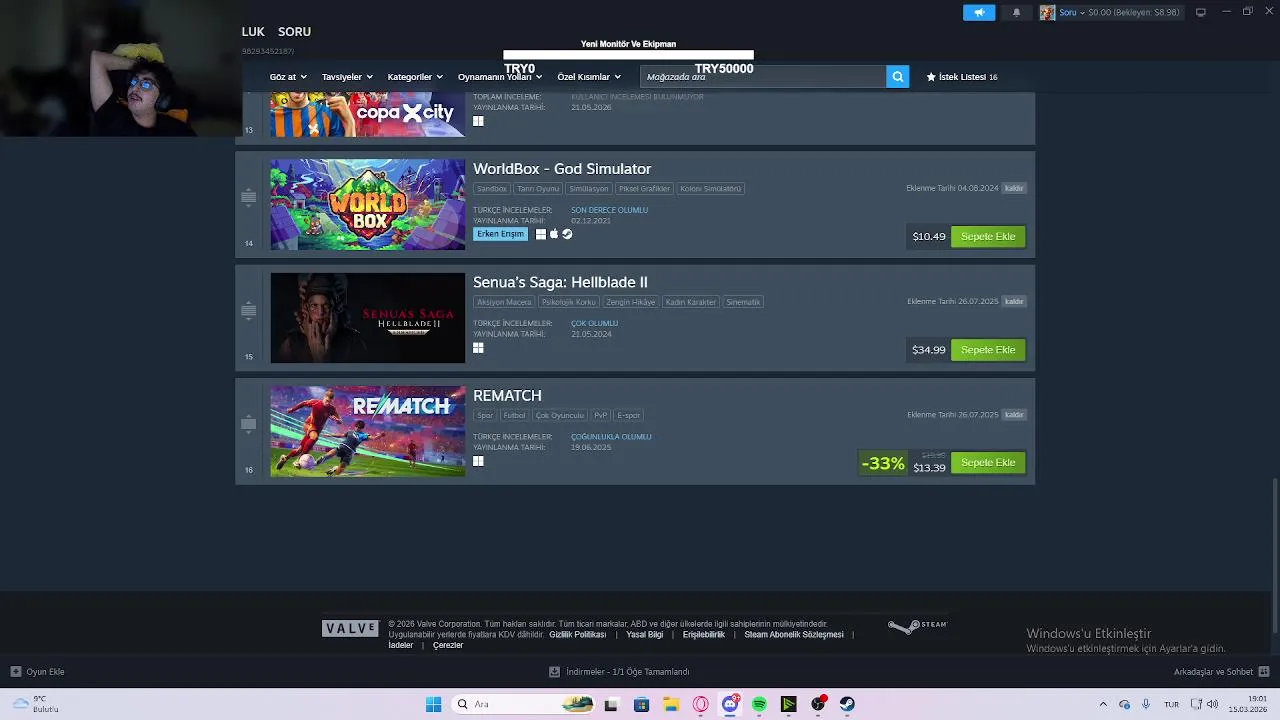
Task: Open the notifications bell
Action: pyautogui.click(x=1017, y=12)
